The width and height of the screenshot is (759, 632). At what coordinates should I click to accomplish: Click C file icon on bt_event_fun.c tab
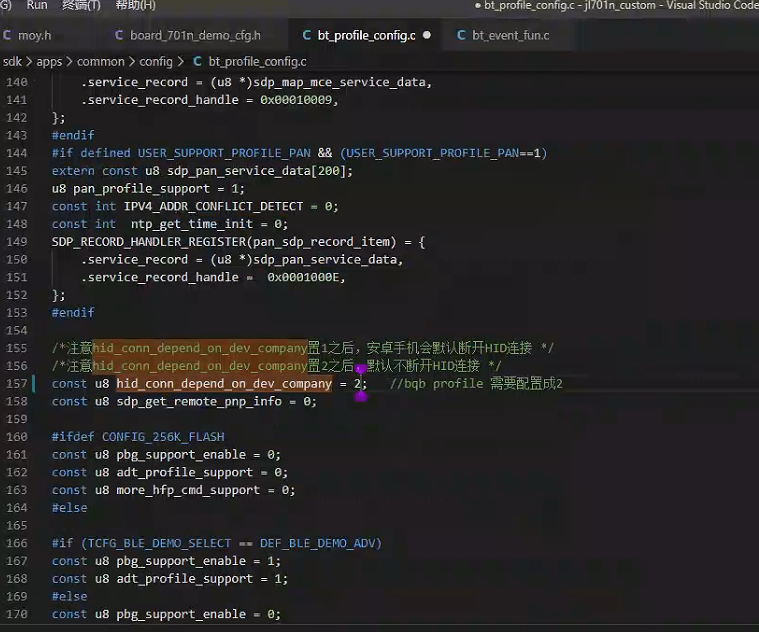[461, 35]
